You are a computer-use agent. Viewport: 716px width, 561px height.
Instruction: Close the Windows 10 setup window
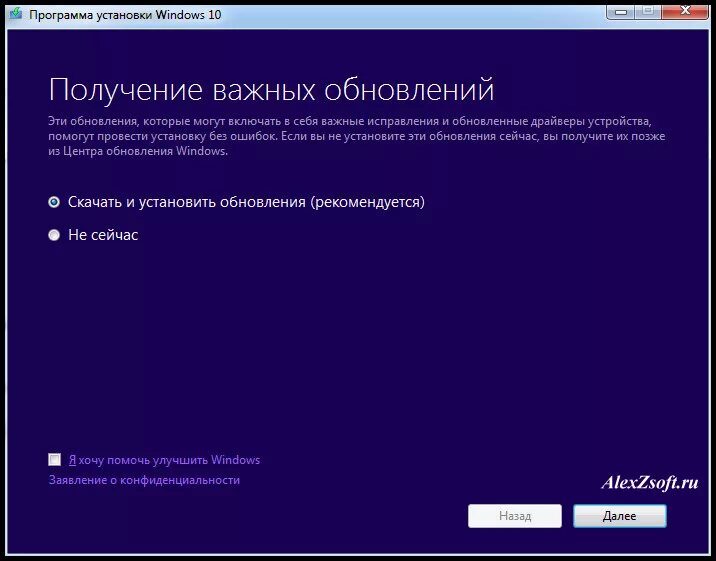coord(685,11)
